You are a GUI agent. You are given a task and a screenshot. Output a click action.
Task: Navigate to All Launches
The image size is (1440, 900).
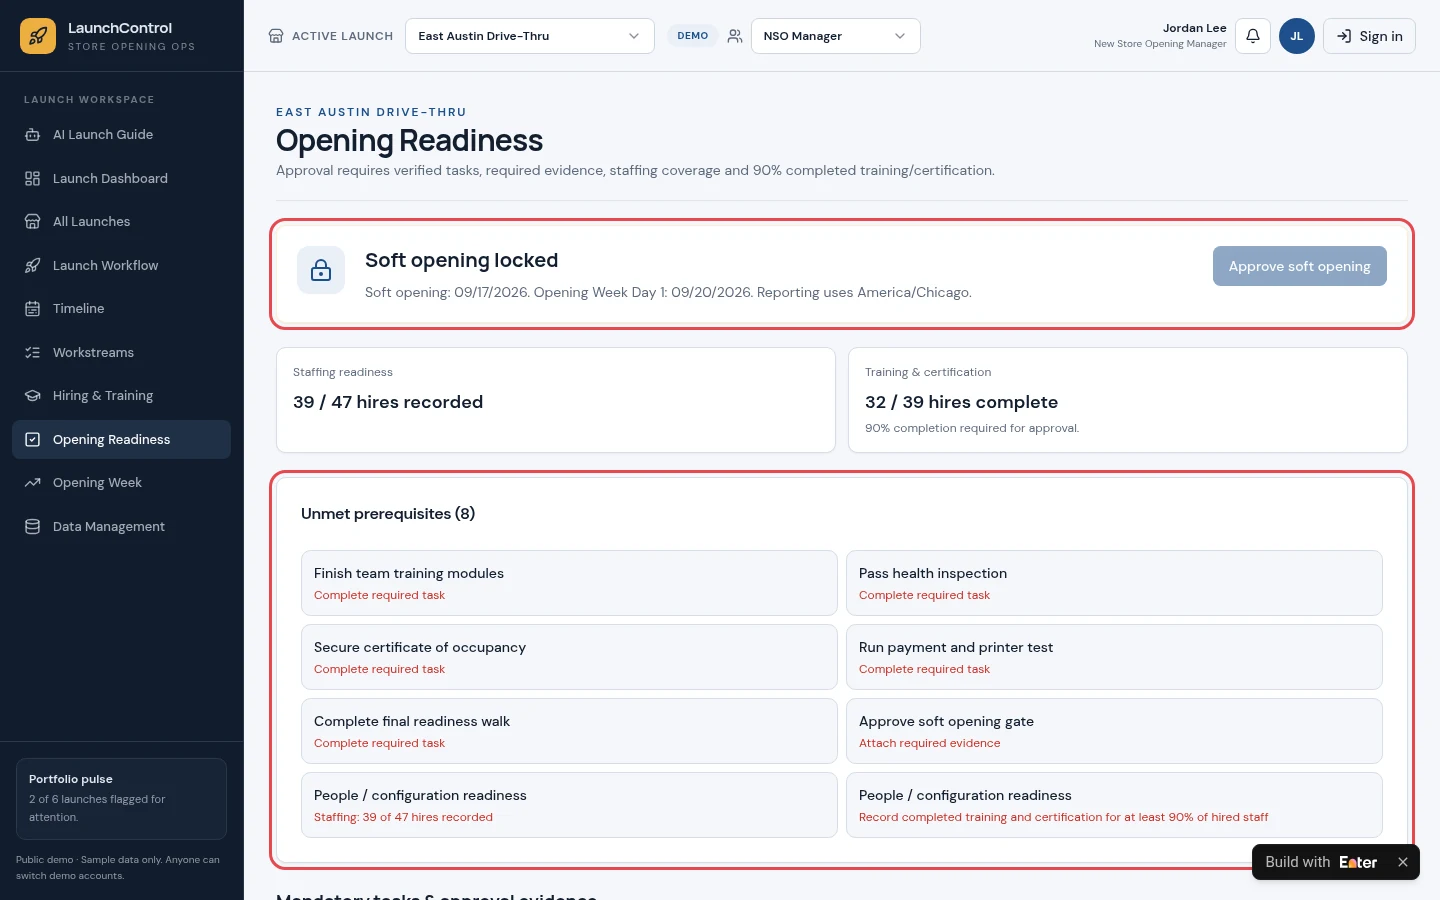[x=121, y=222]
